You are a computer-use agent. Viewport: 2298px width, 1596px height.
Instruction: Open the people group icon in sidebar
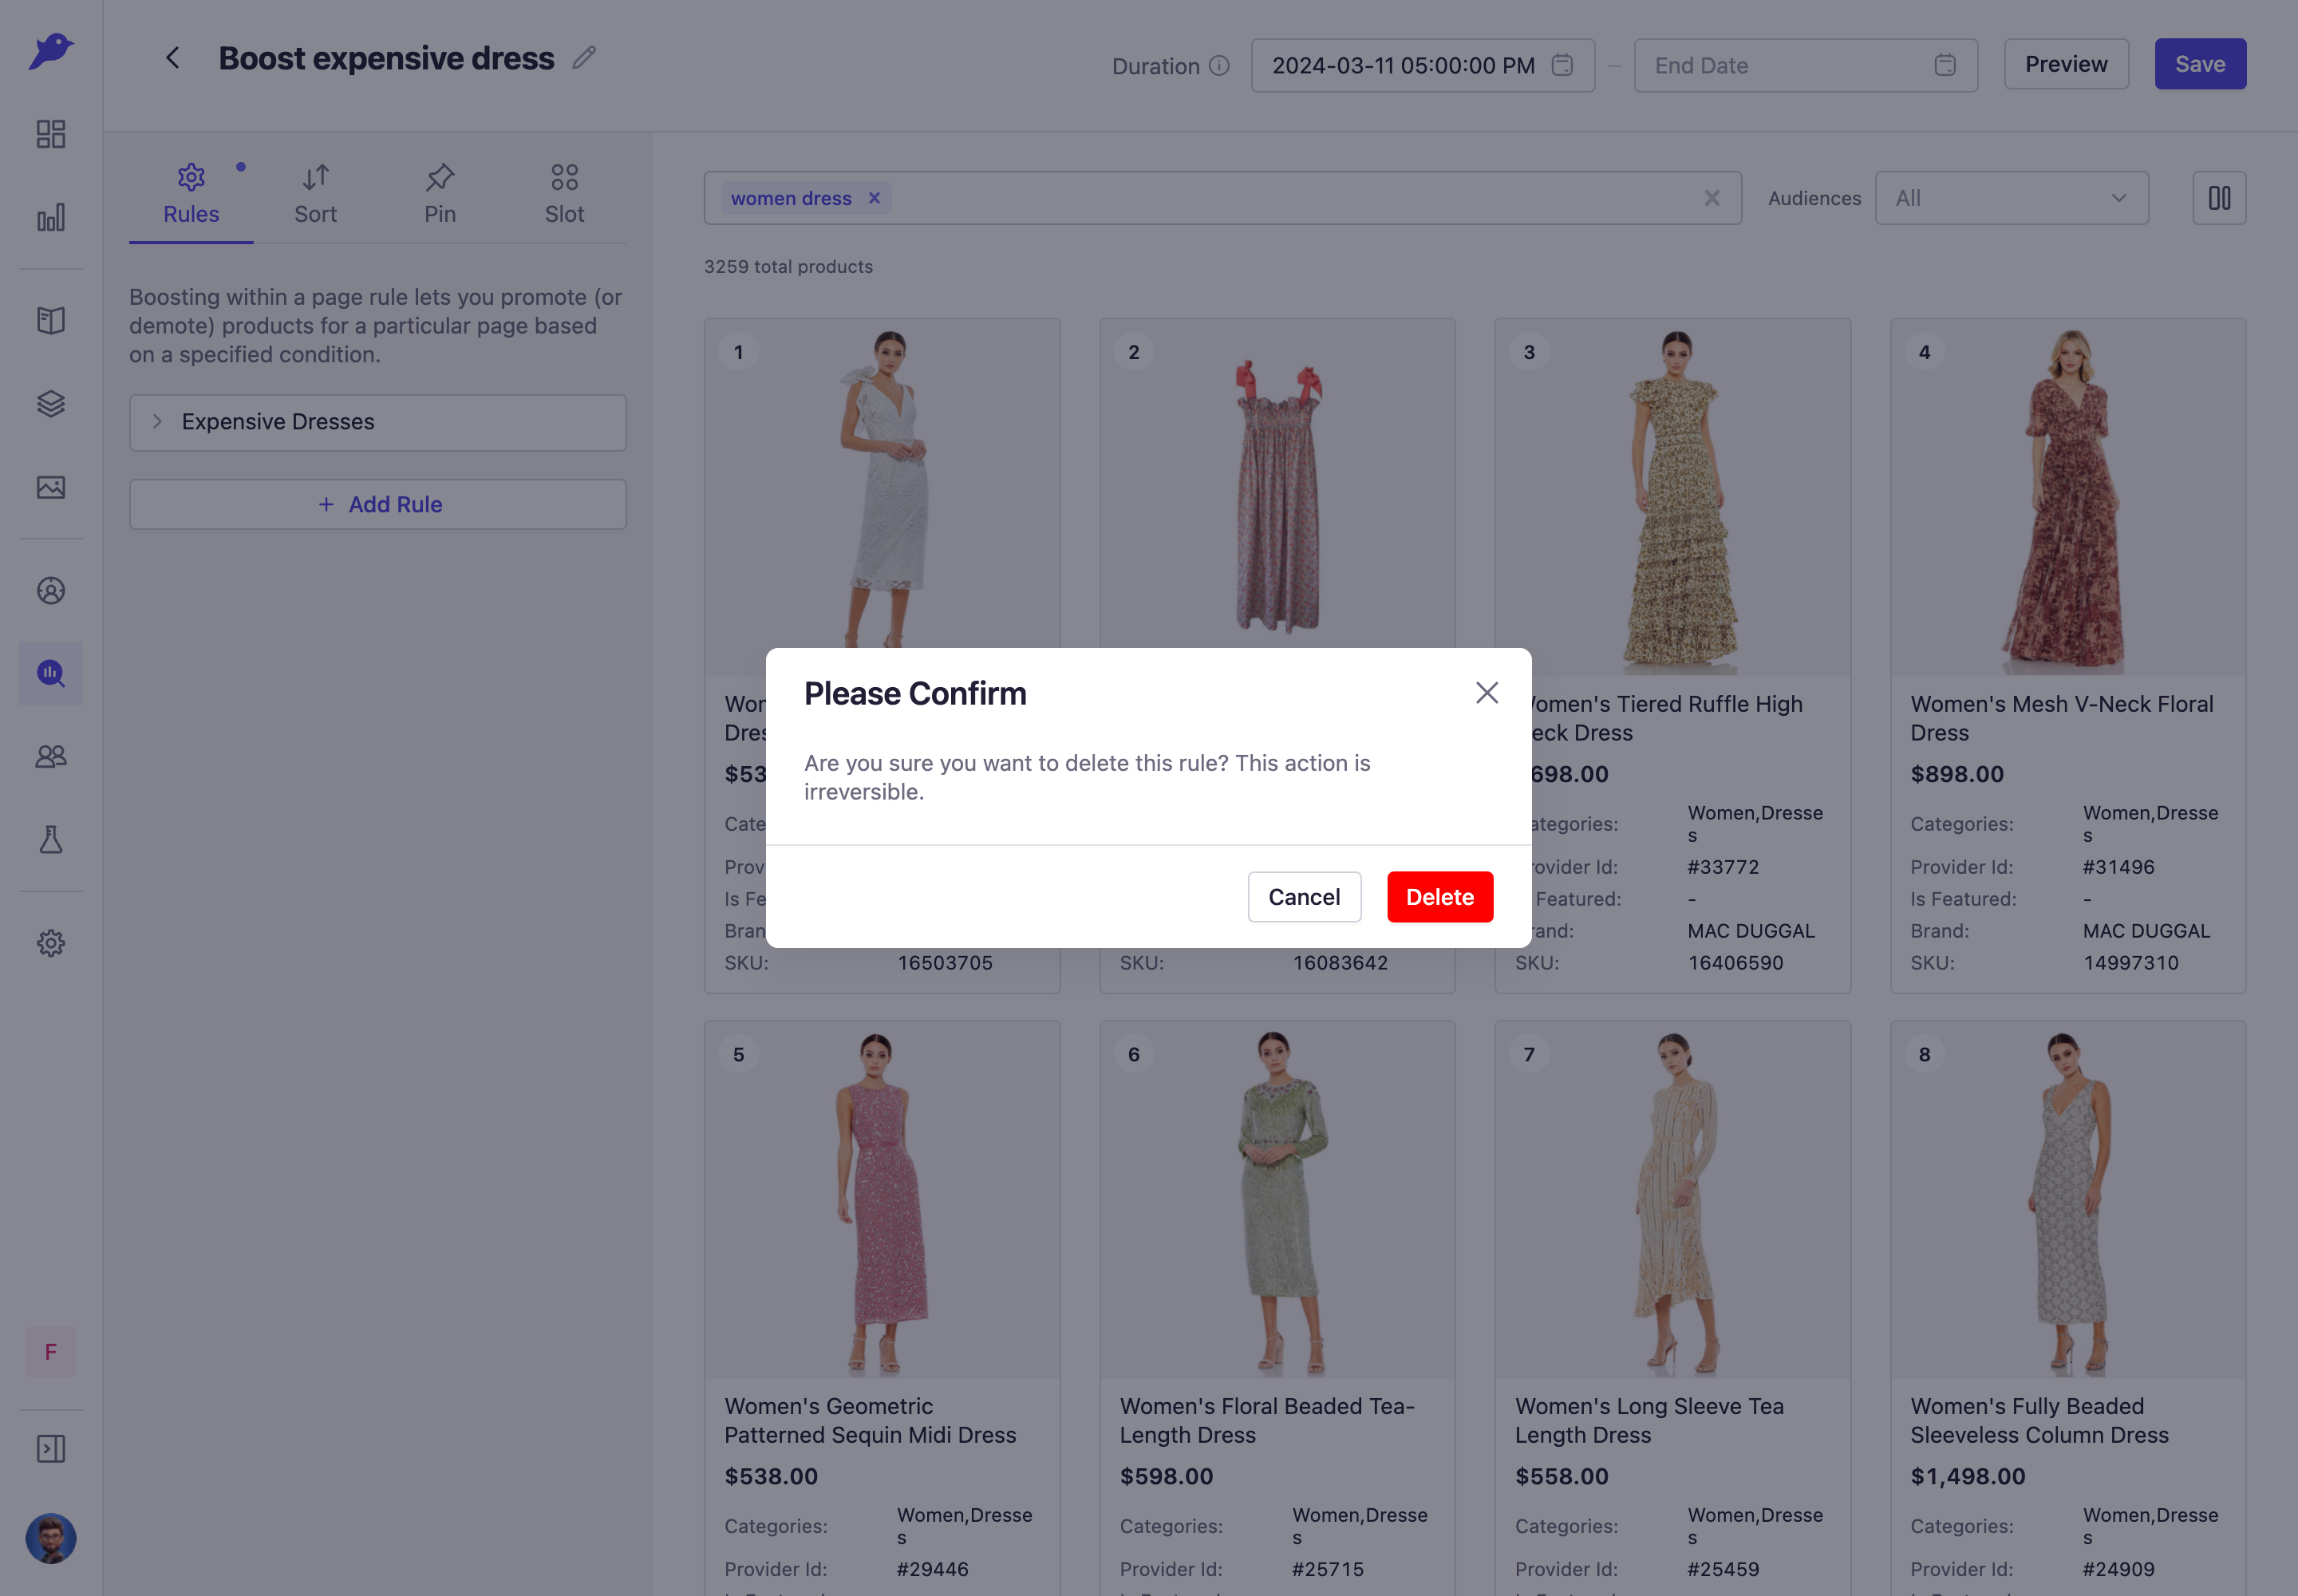tap(51, 757)
